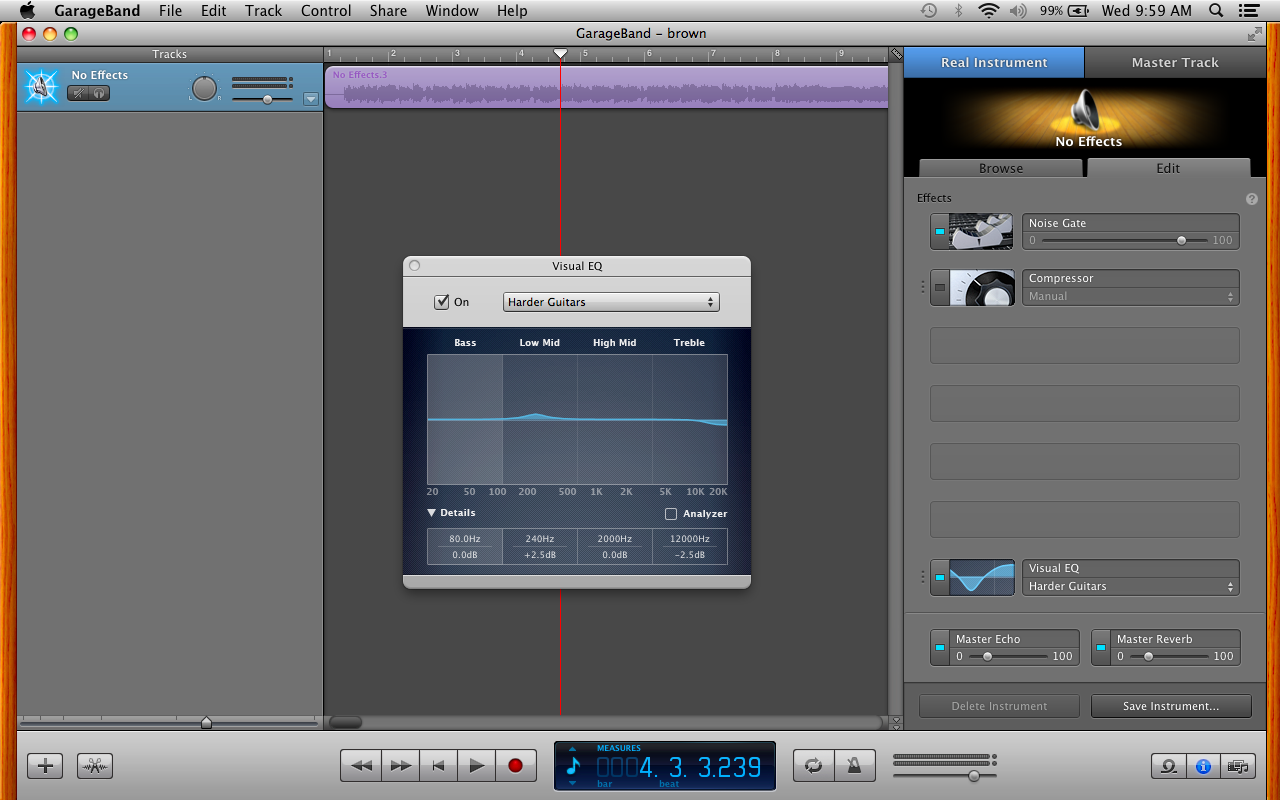Image resolution: width=1280 pixels, height=800 pixels.
Task: Toggle the track info panel icon
Action: point(1203,766)
